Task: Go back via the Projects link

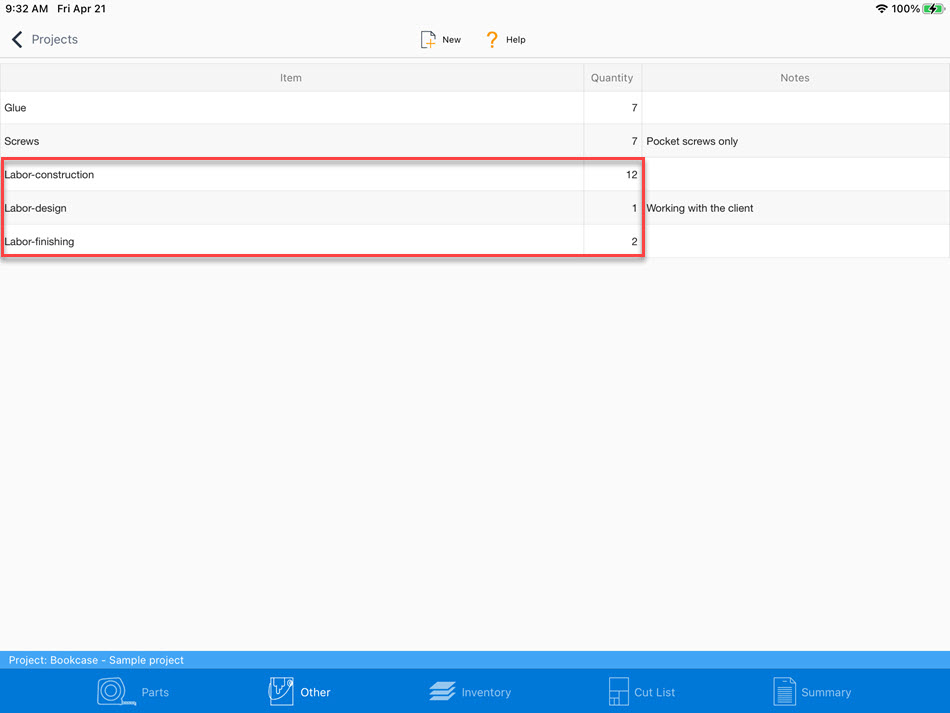Action: tap(54, 40)
